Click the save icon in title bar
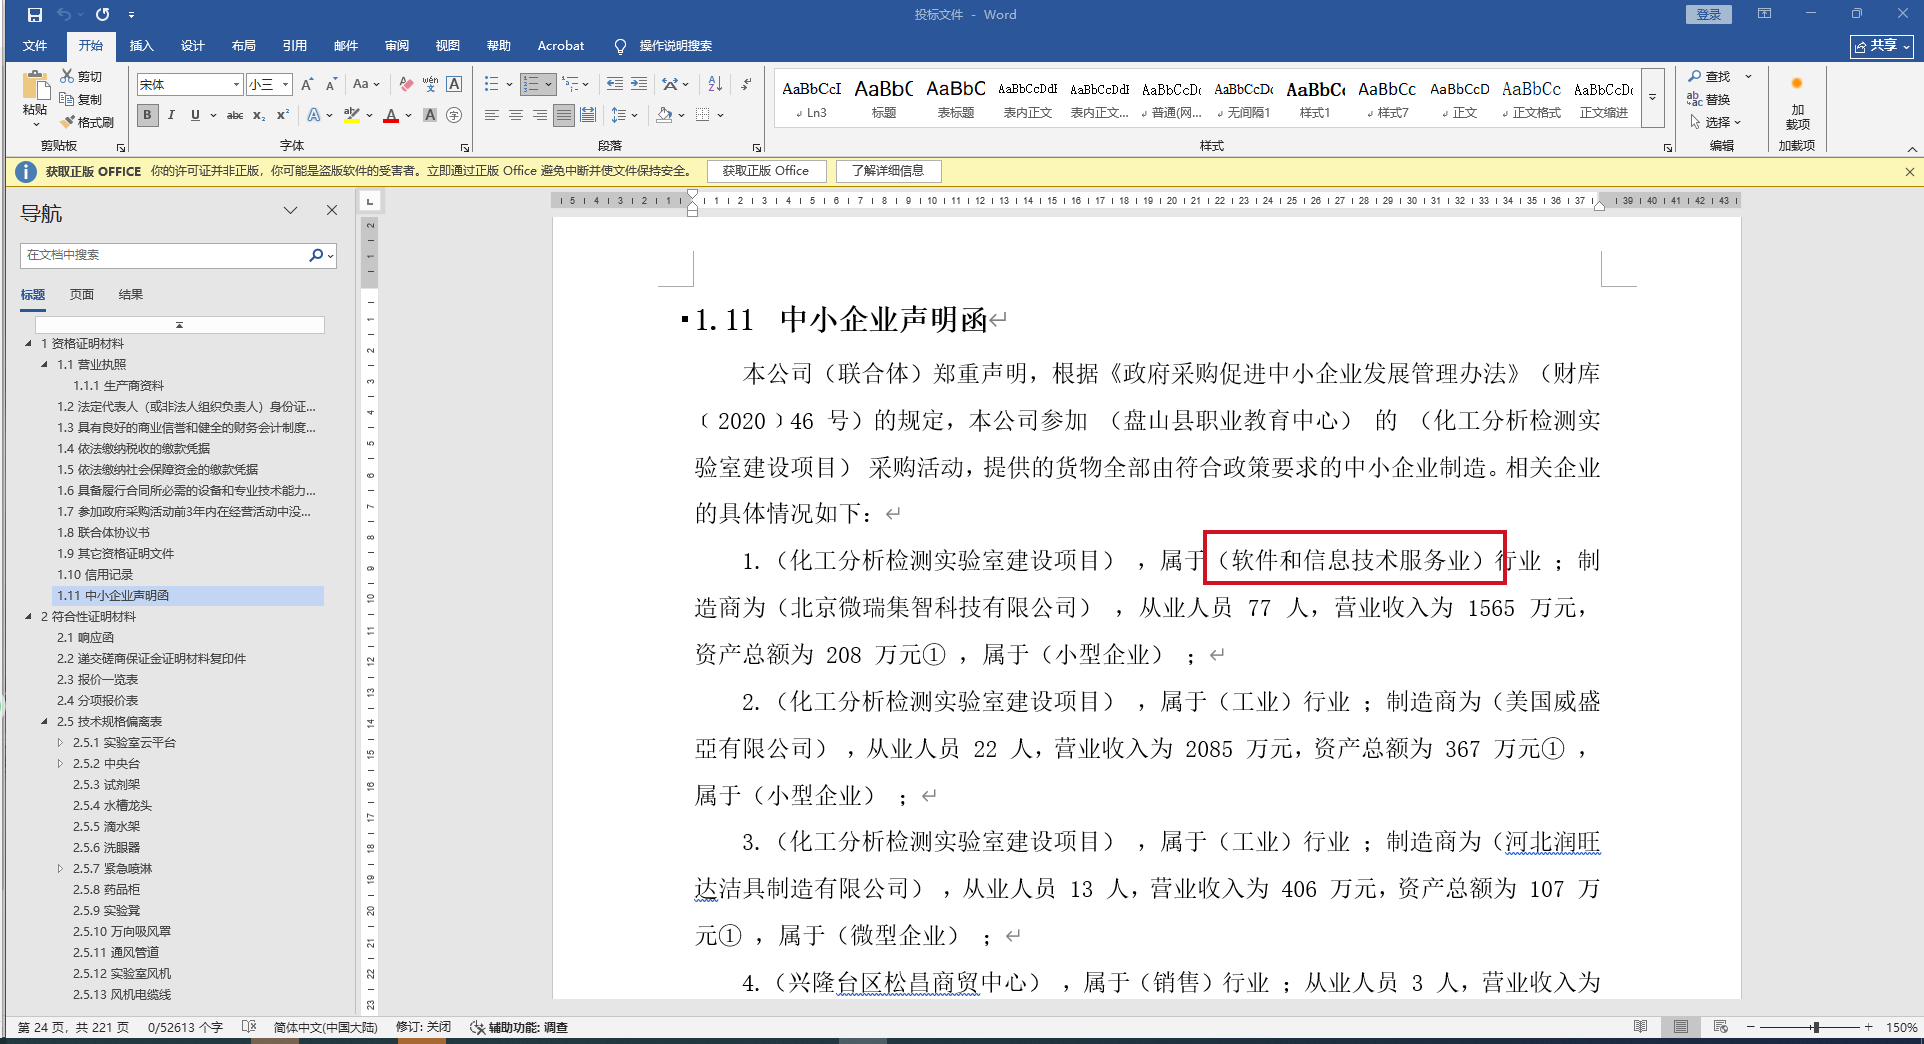This screenshot has height=1044, width=1924. (x=35, y=15)
